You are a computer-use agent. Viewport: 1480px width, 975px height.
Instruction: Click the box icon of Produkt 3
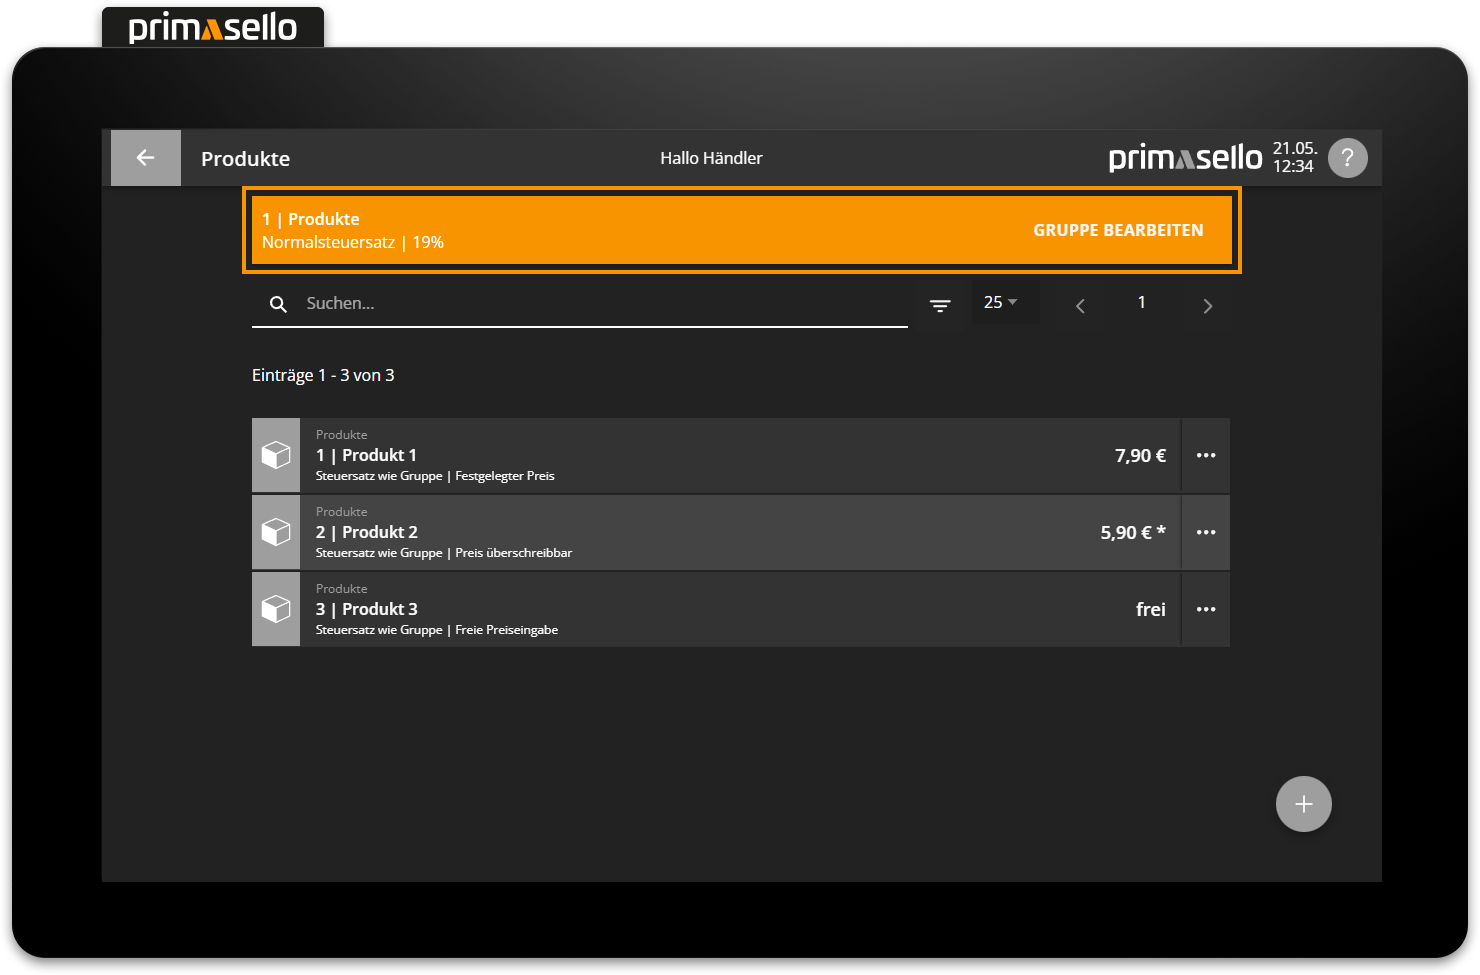coord(276,610)
